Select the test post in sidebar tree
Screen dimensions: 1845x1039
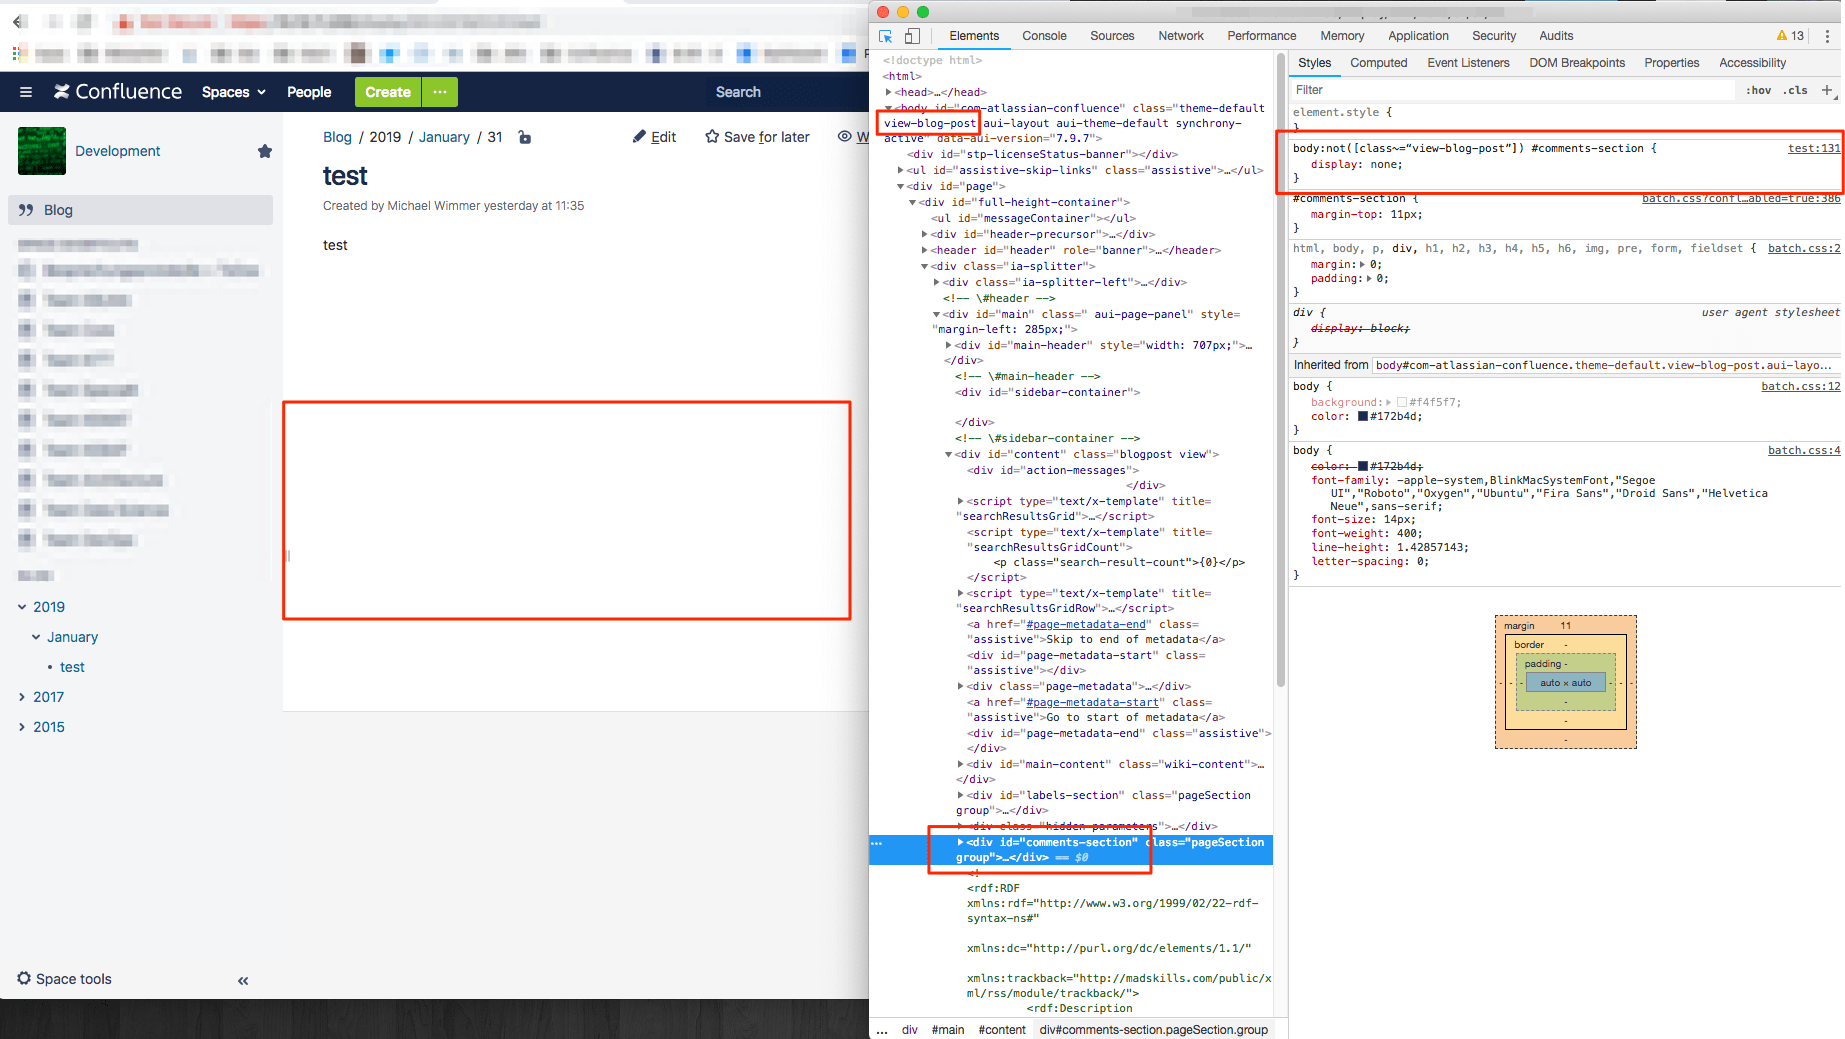pyautogui.click(x=72, y=667)
